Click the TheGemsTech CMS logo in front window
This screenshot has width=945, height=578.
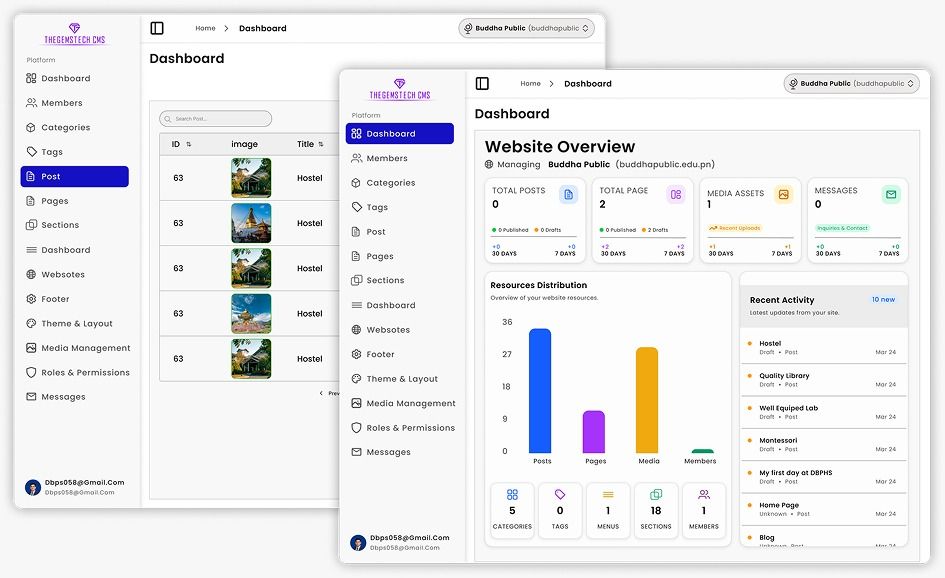click(x=400, y=90)
